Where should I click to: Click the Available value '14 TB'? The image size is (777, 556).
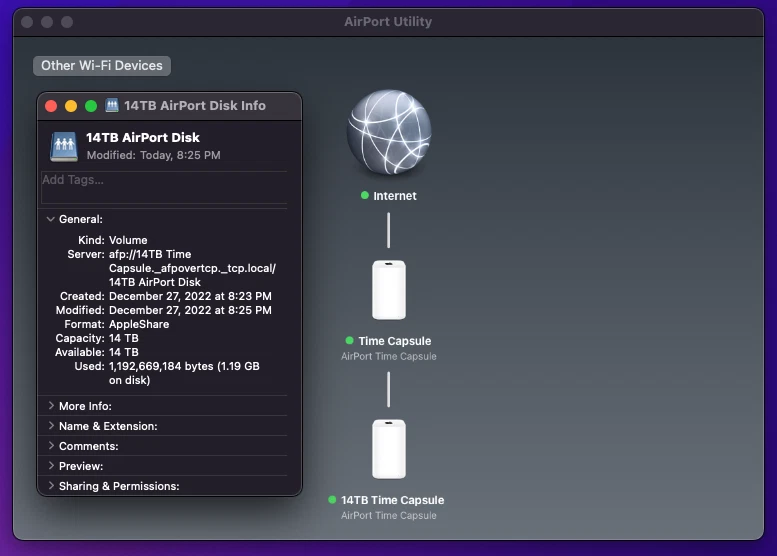(124, 352)
